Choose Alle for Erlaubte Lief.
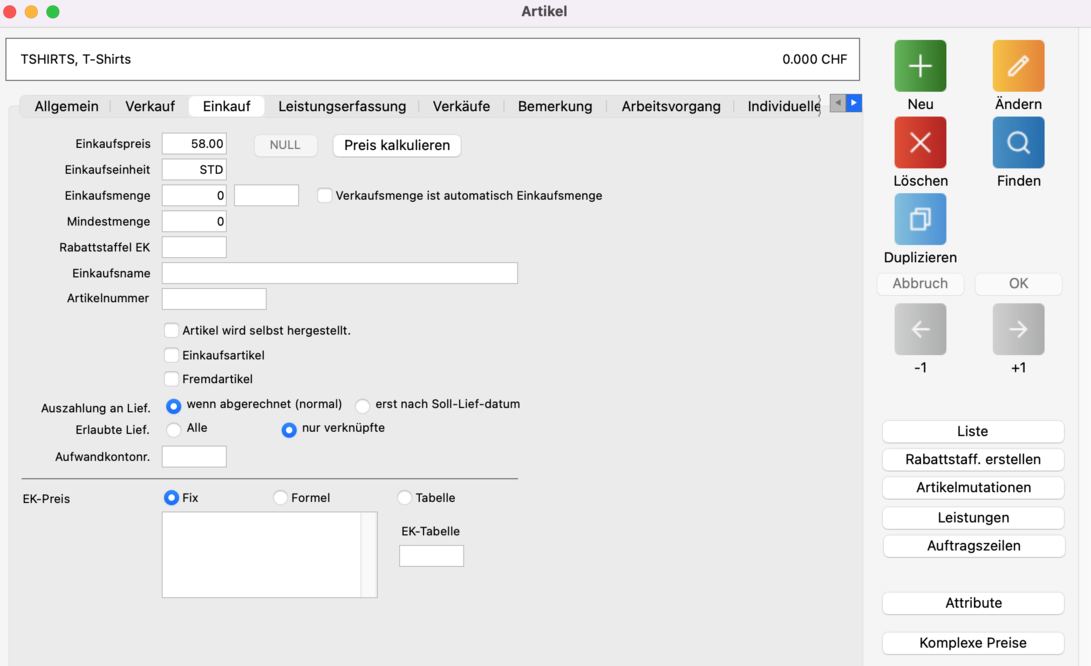Image resolution: width=1091 pixels, height=666 pixels. 174,430
